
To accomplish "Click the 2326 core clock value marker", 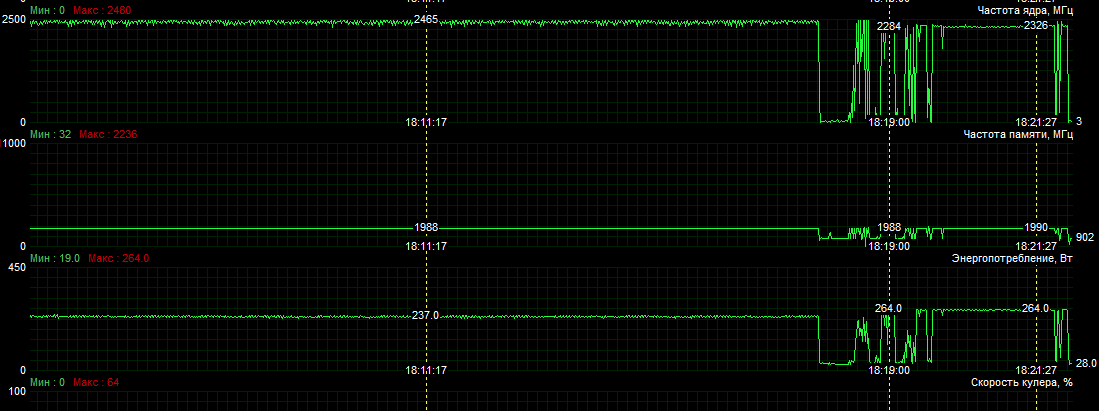I will pos(1036,26).
